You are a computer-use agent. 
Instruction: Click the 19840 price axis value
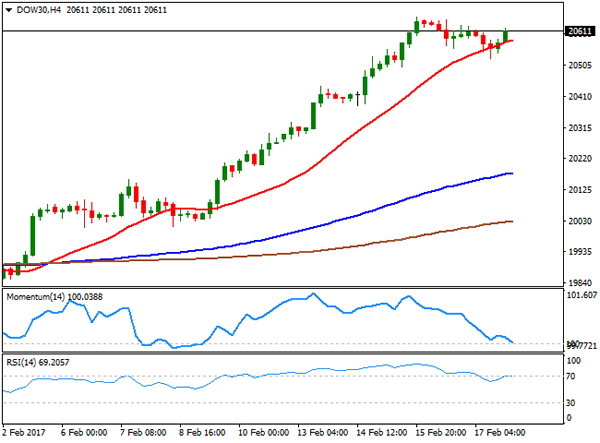click(x=580, y=283)
